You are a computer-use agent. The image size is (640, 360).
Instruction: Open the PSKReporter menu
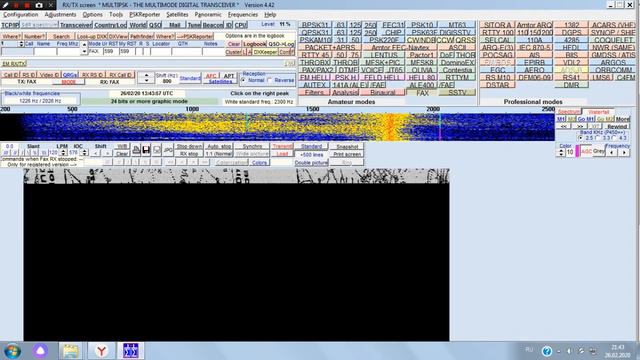144,14
